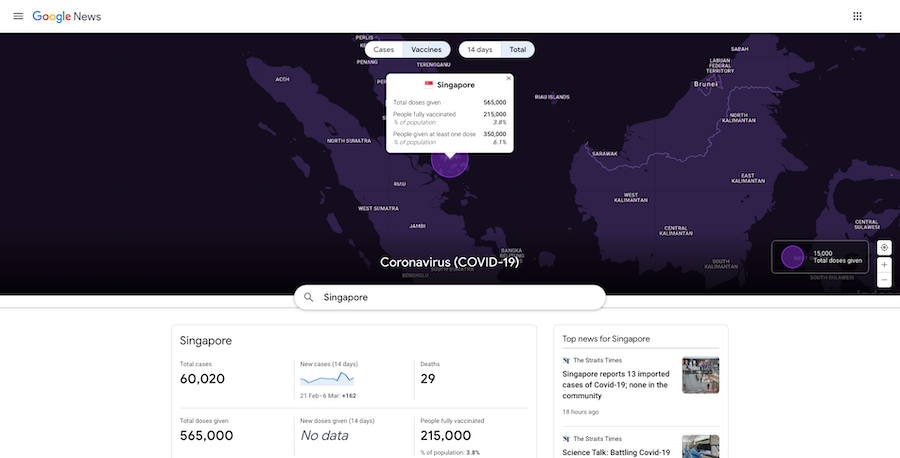Click popup's 'Total doses given' row

tap(449, 102)
